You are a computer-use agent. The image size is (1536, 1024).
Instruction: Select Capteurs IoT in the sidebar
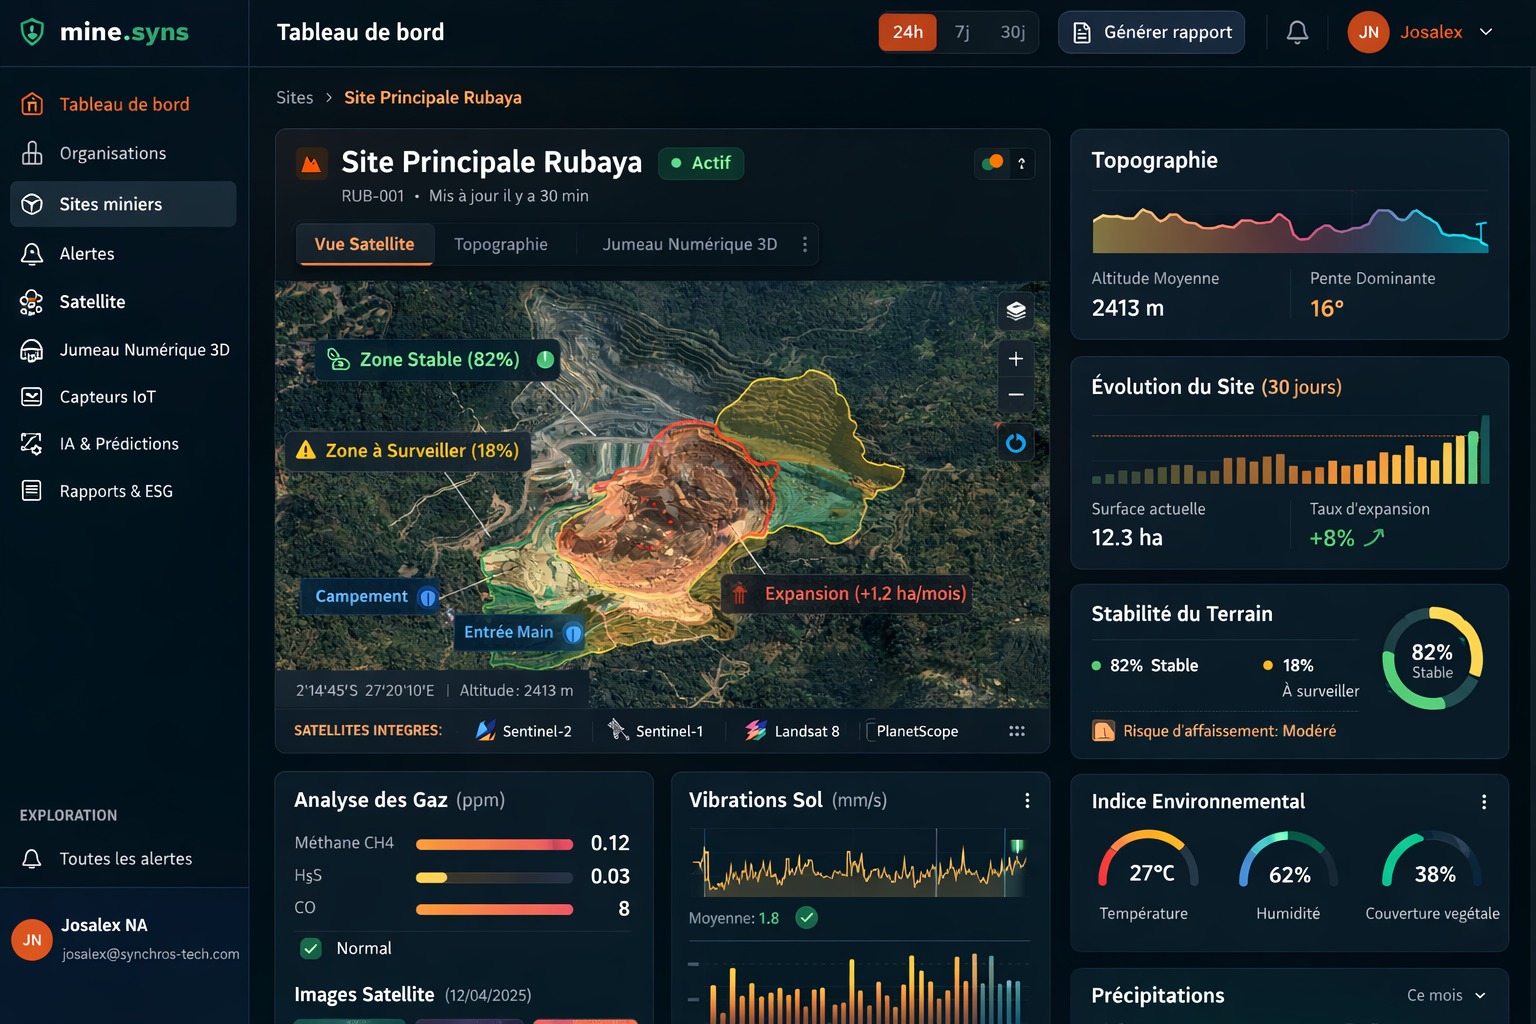[107, 397]
